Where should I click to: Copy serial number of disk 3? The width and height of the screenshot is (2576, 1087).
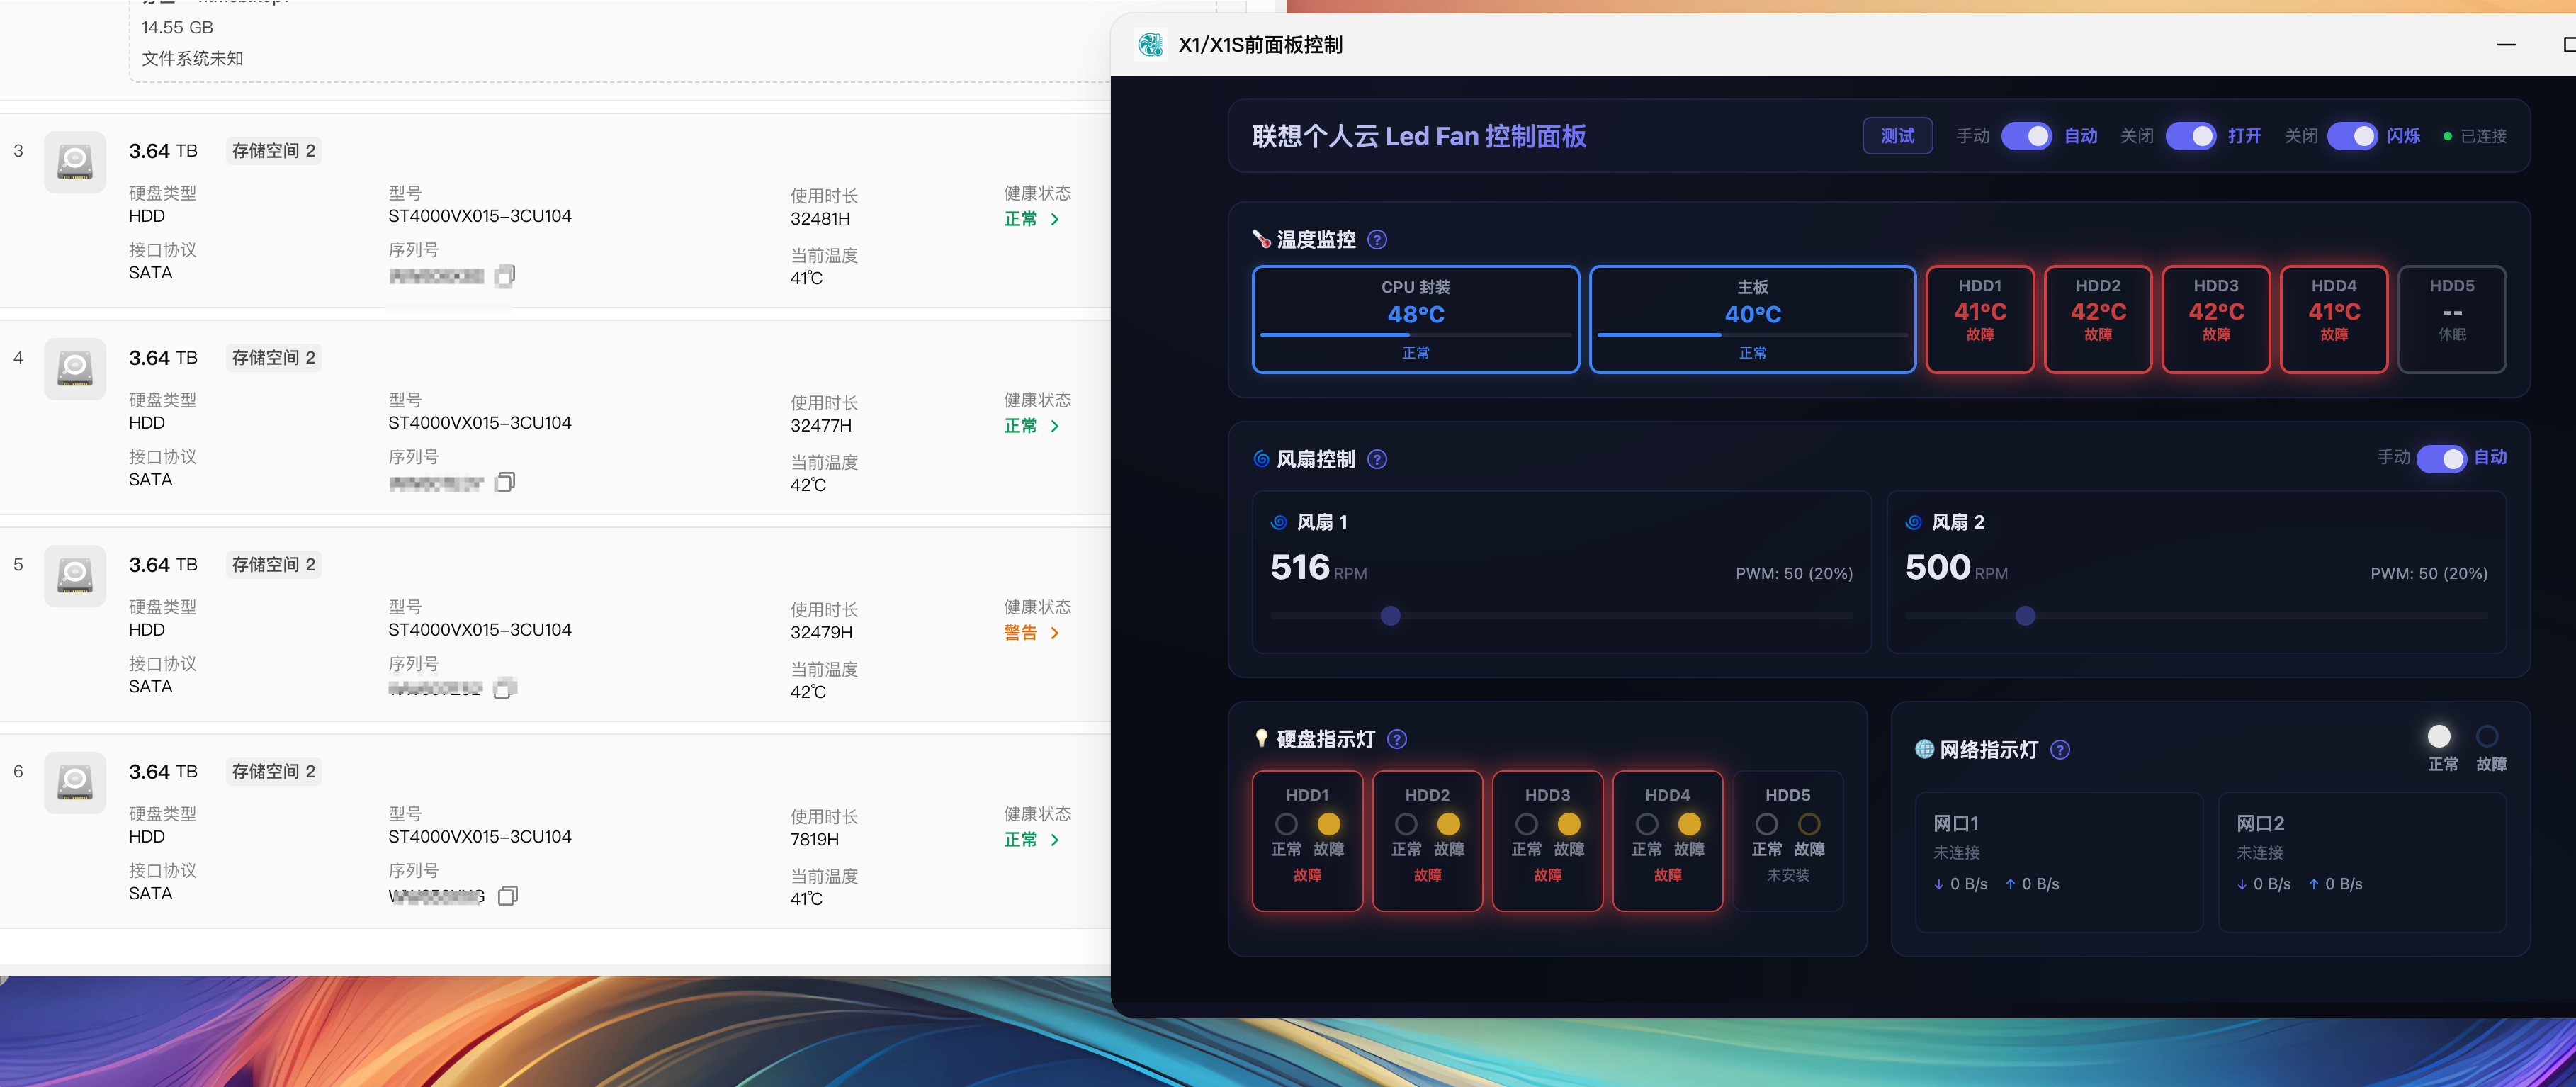click(506, 275)
